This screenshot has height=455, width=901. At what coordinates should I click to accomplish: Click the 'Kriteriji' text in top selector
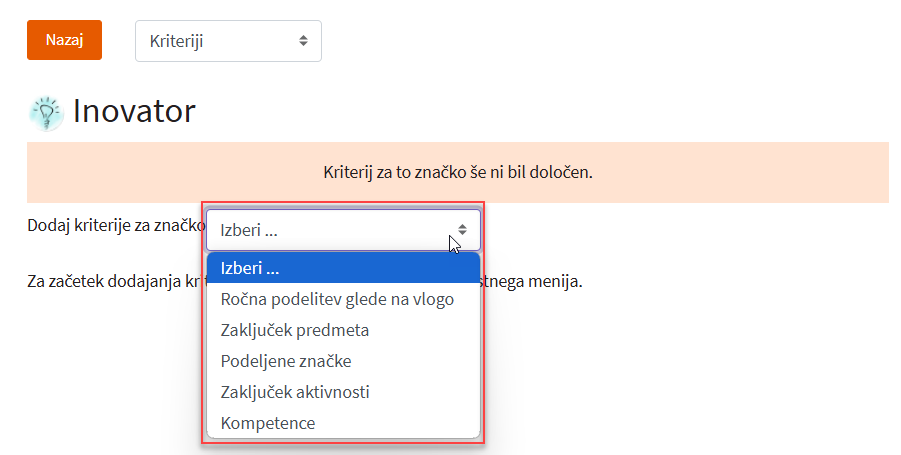[x=178, y=41]
